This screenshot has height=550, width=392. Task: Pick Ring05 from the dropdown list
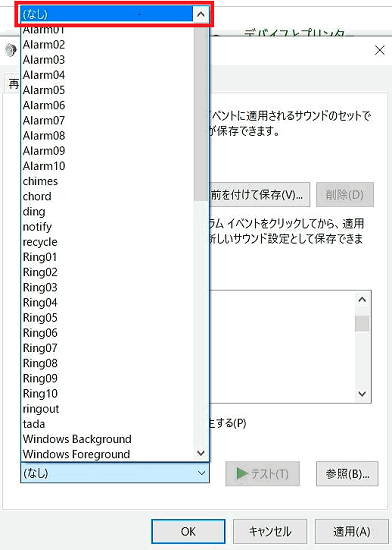(107, 317)
